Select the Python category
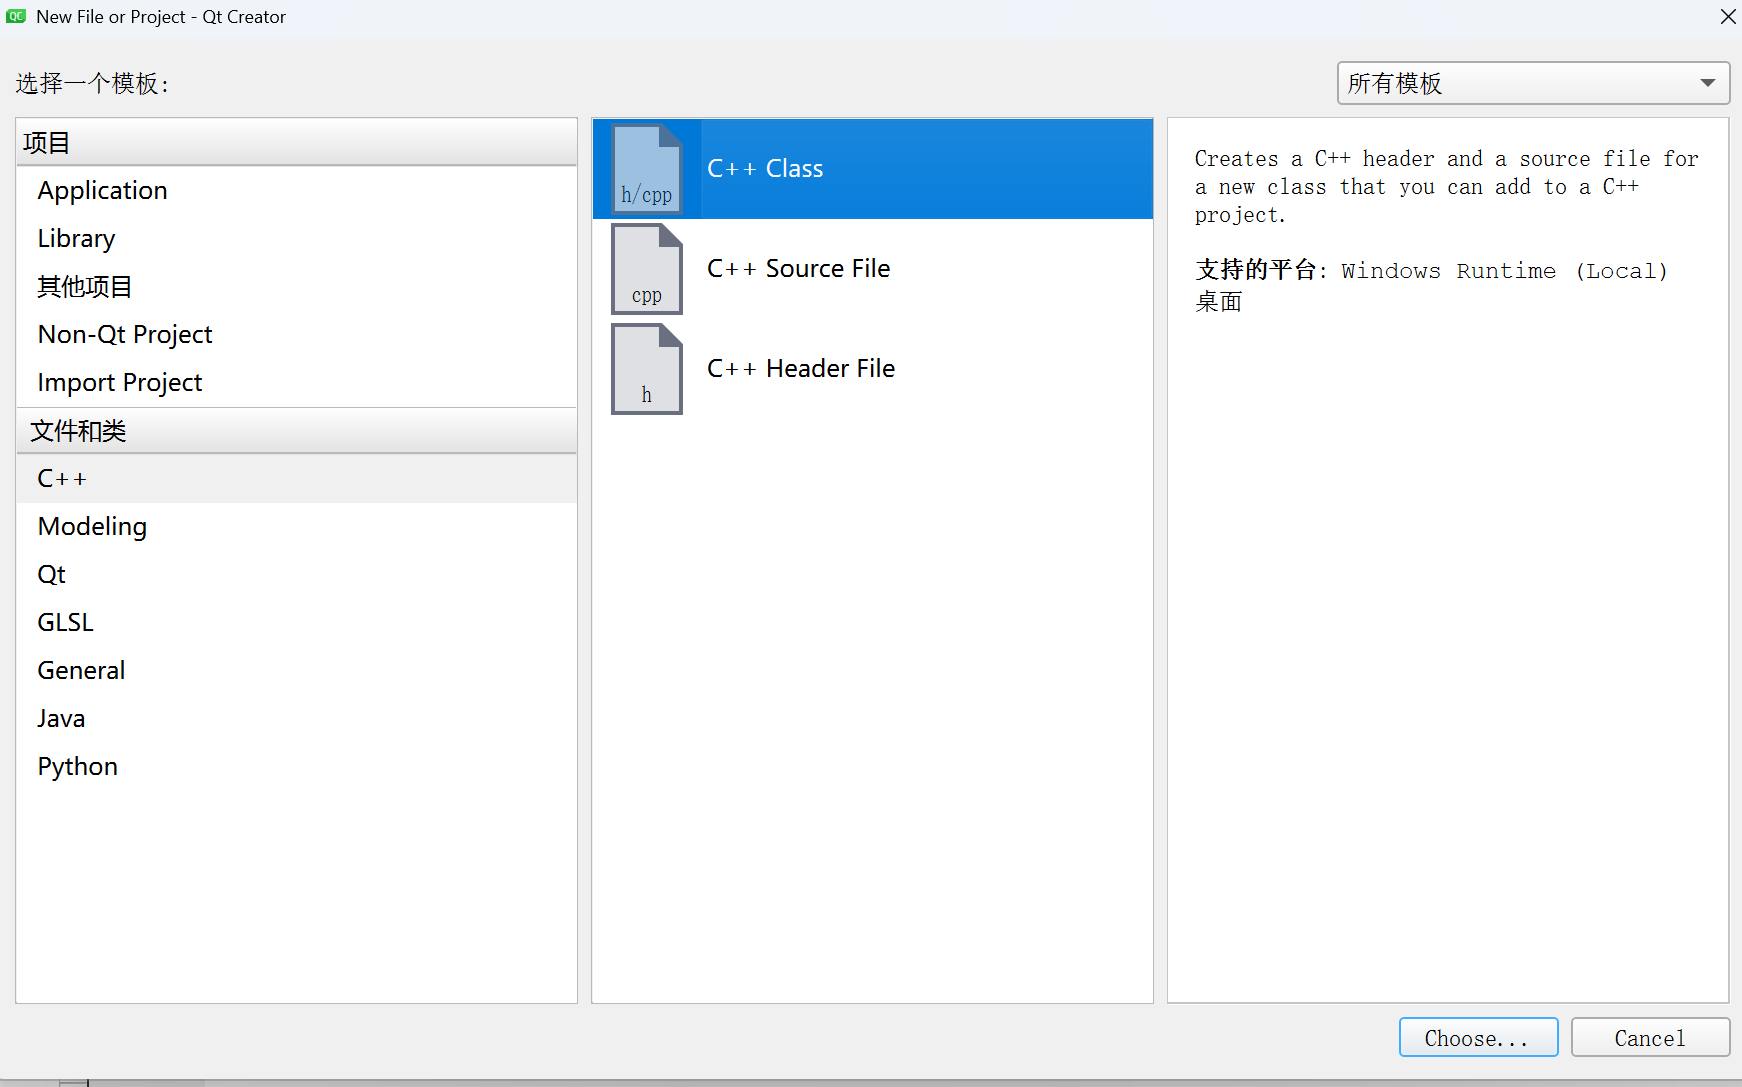This screenshot has height=1087, width=1742. (296, 767)
